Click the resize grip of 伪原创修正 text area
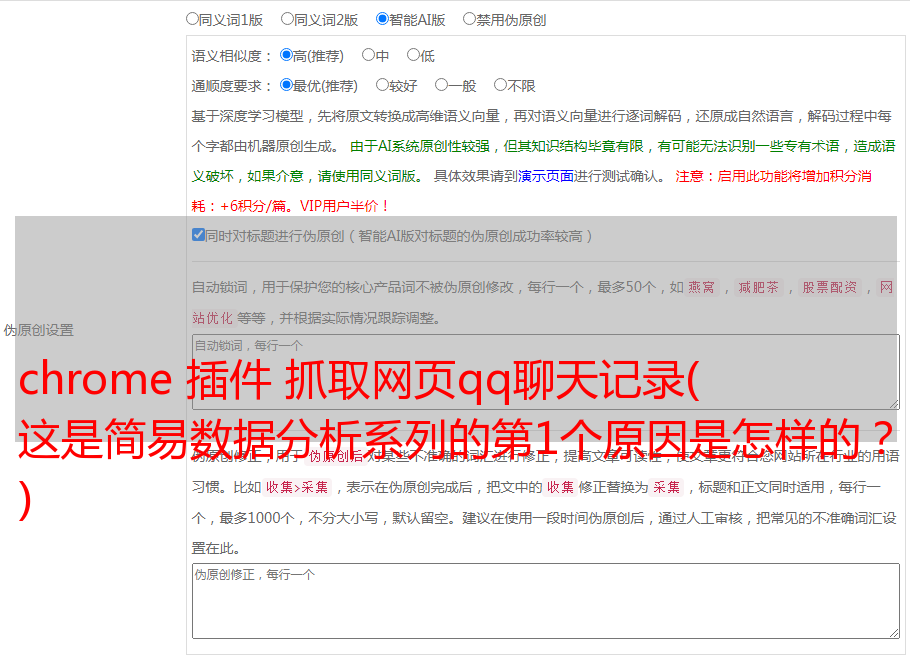911x658 pixels. 894,633
